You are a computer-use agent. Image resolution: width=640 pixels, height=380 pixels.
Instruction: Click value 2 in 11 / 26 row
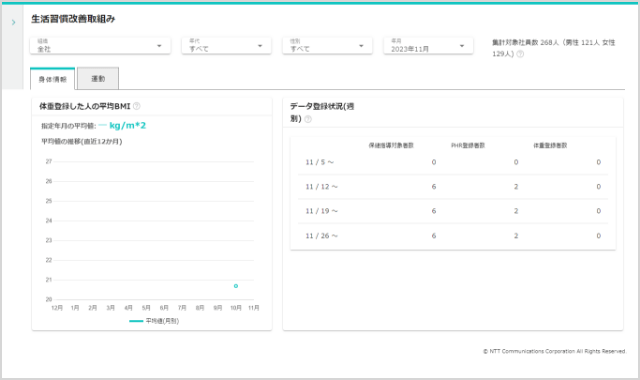tap(516, 236)
